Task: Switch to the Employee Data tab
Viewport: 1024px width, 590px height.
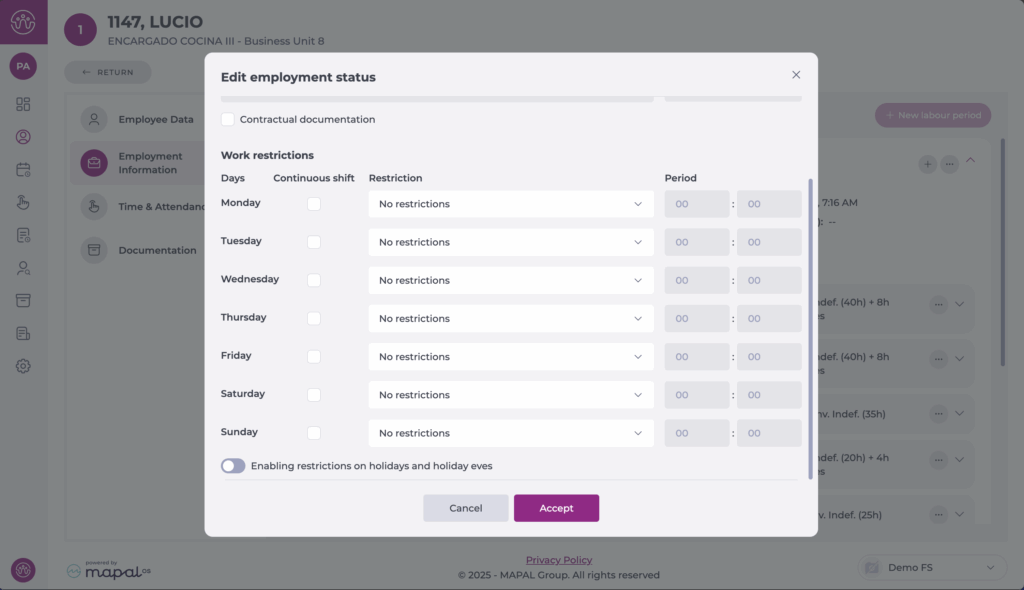Action: [x=155, y=119]
